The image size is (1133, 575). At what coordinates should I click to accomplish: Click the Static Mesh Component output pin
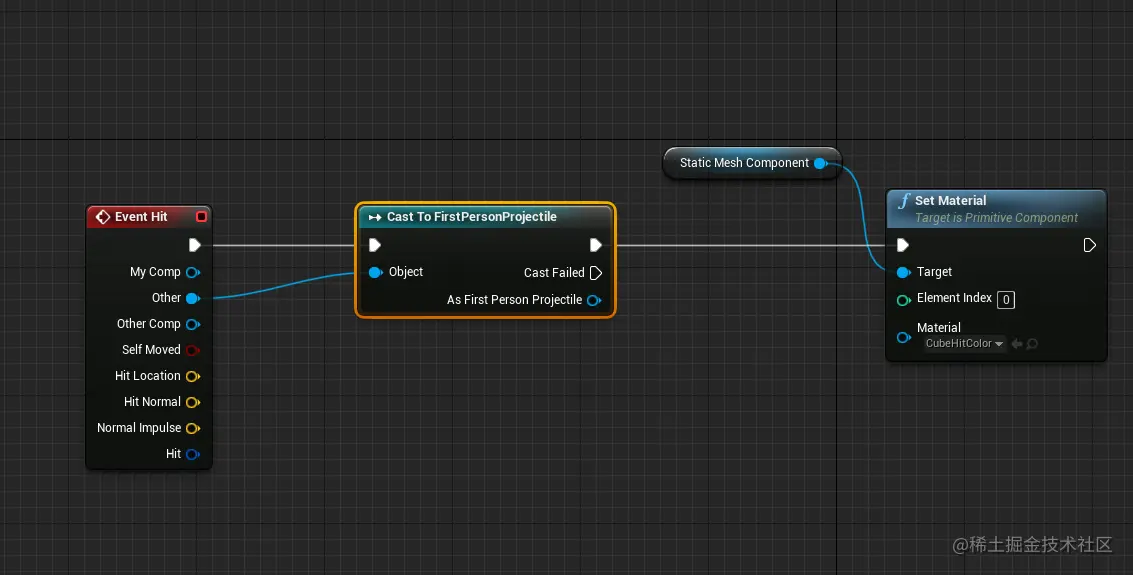821,163
